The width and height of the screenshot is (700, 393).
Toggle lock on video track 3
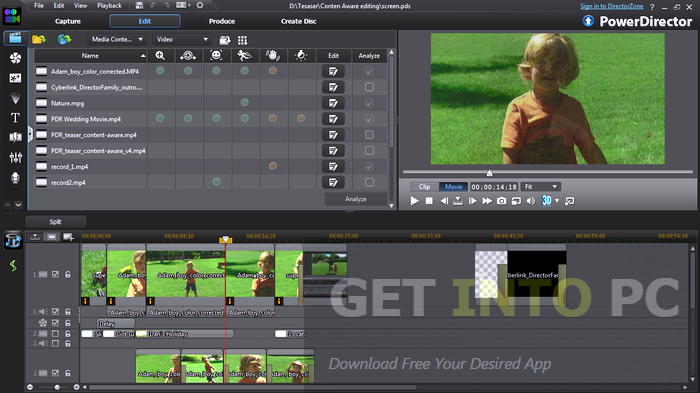click(x=68, y=373)
